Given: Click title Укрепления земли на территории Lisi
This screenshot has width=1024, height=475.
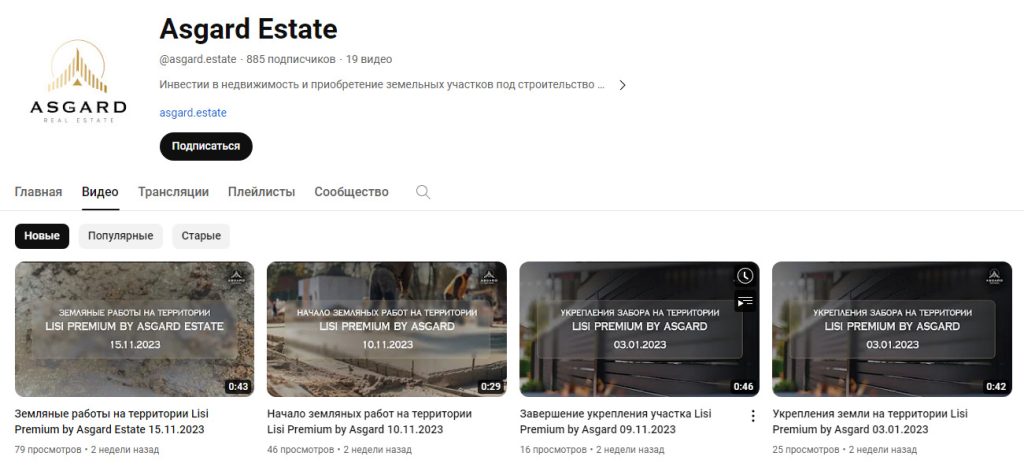Looking at the screenshot, I should [x=870, y=421].
